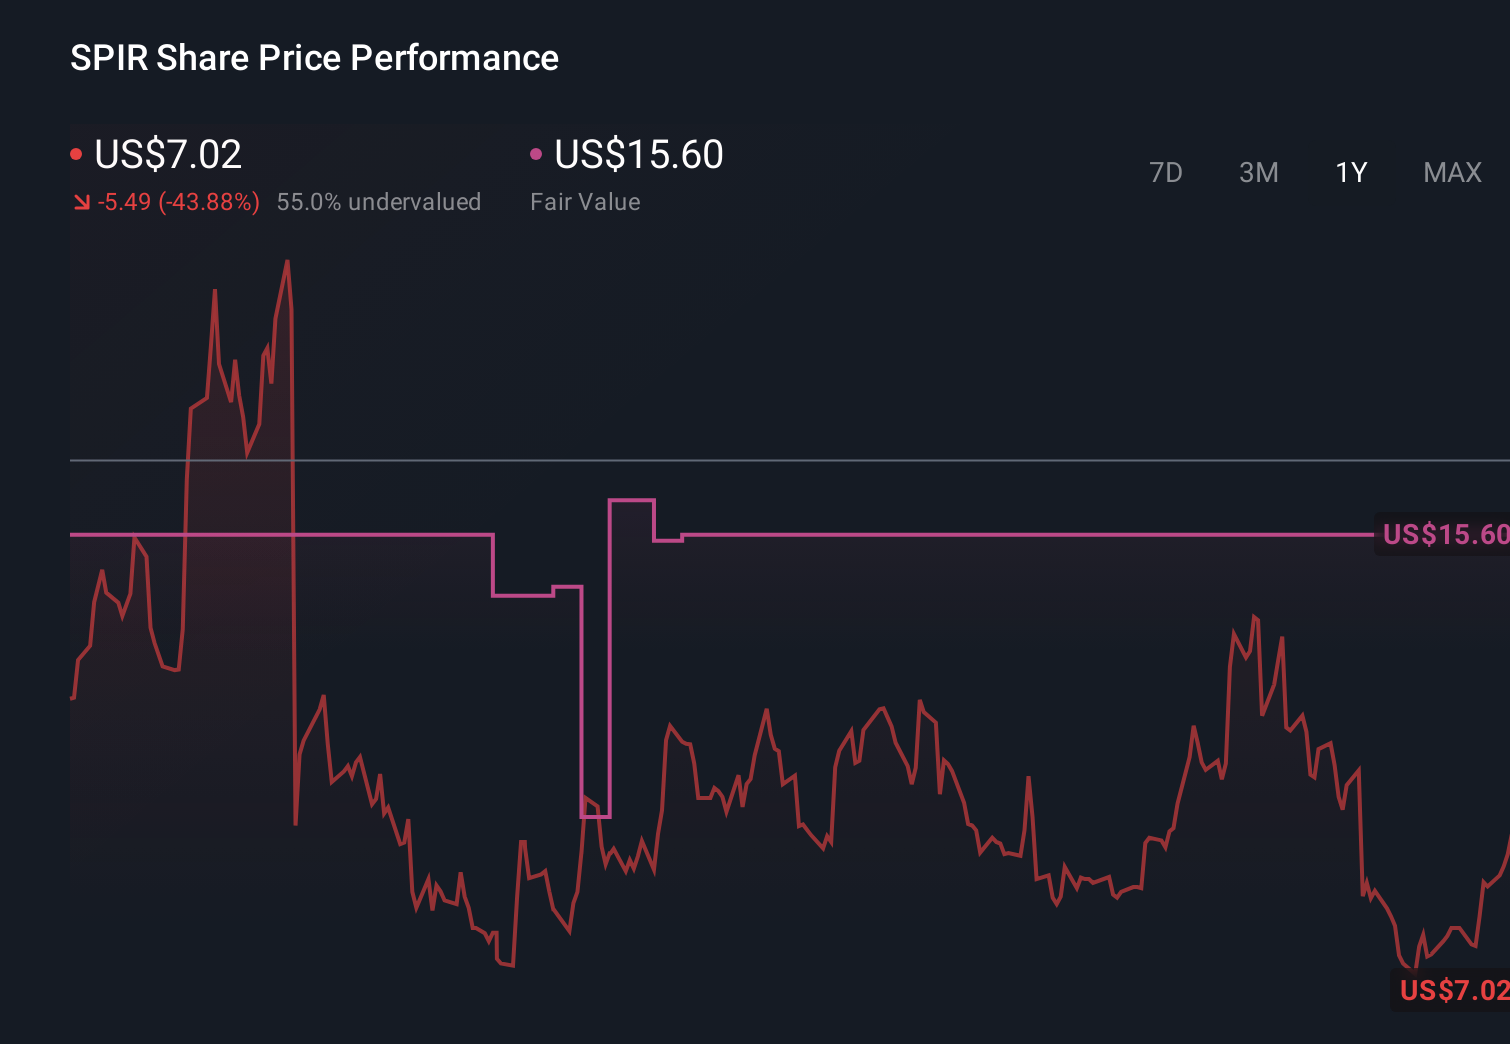Click the SPIR Share Price Performance title

314,58
